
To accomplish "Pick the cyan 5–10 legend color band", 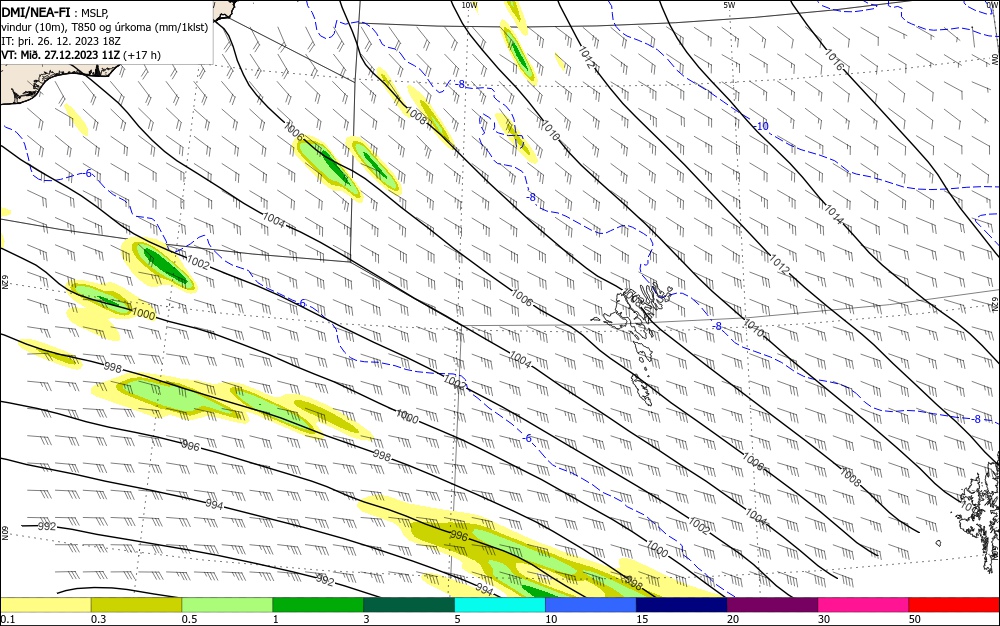I will pos(500,605).
